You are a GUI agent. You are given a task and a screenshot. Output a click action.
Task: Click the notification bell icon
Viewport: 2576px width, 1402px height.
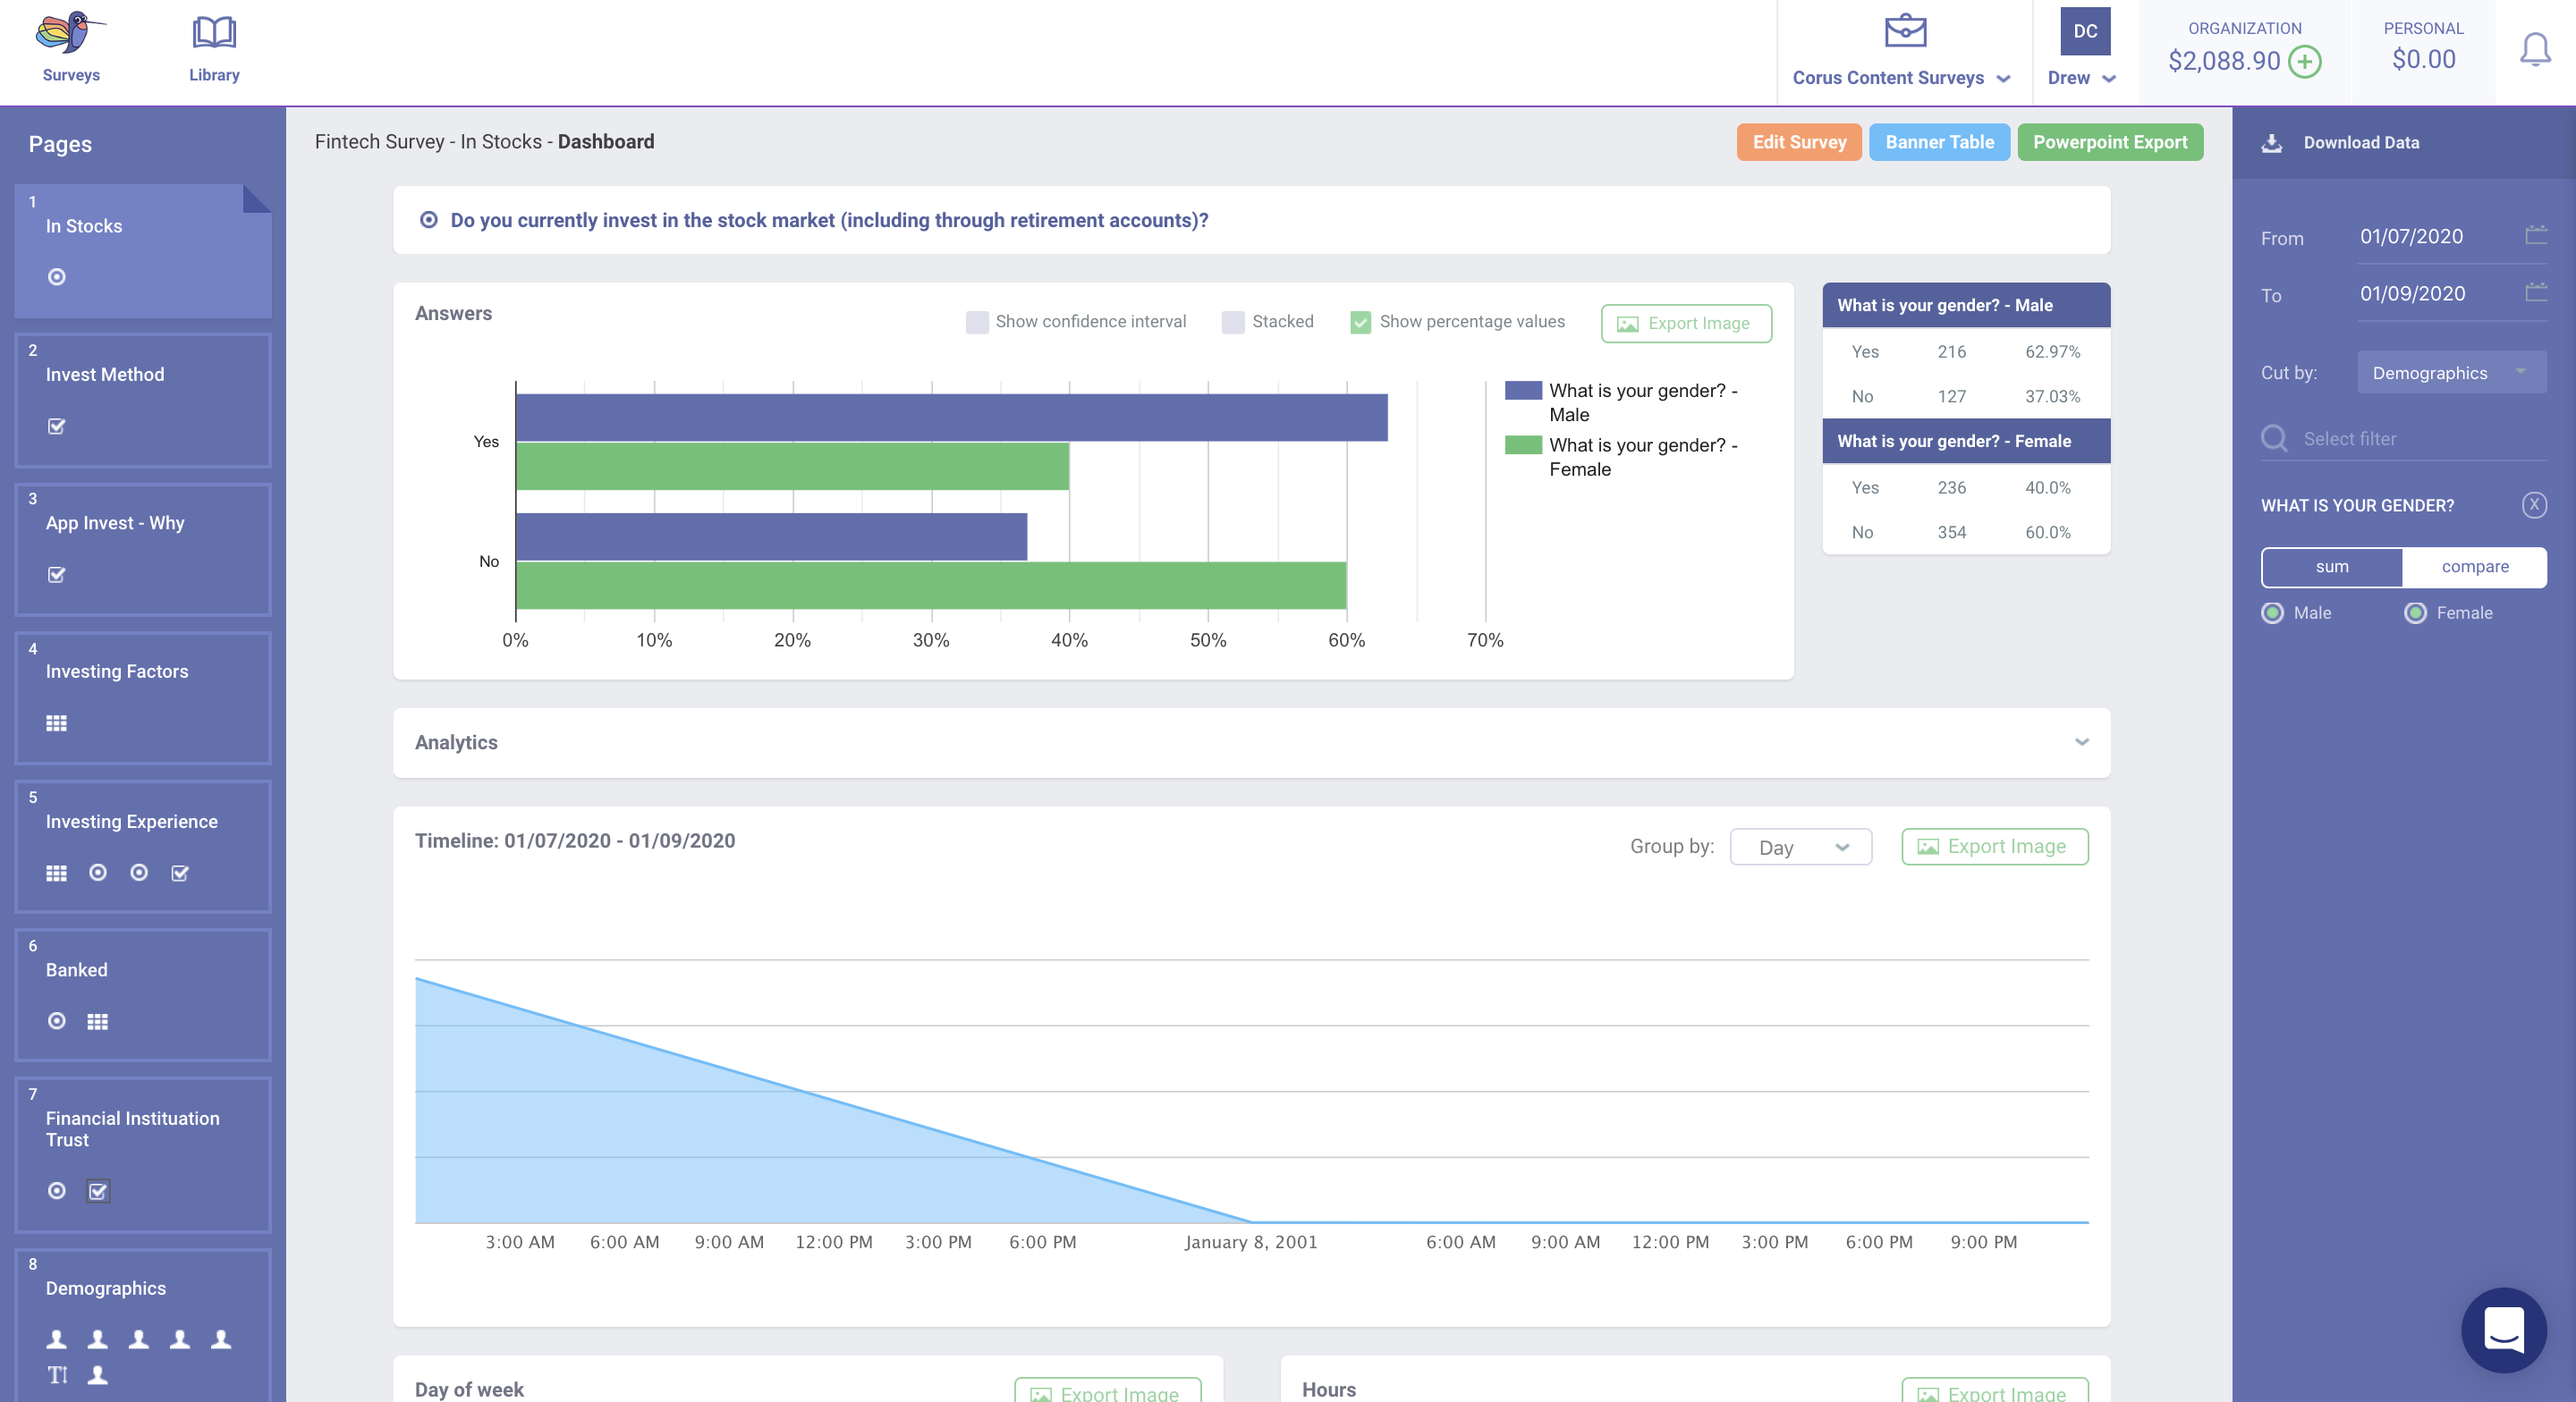[2534, 49]
